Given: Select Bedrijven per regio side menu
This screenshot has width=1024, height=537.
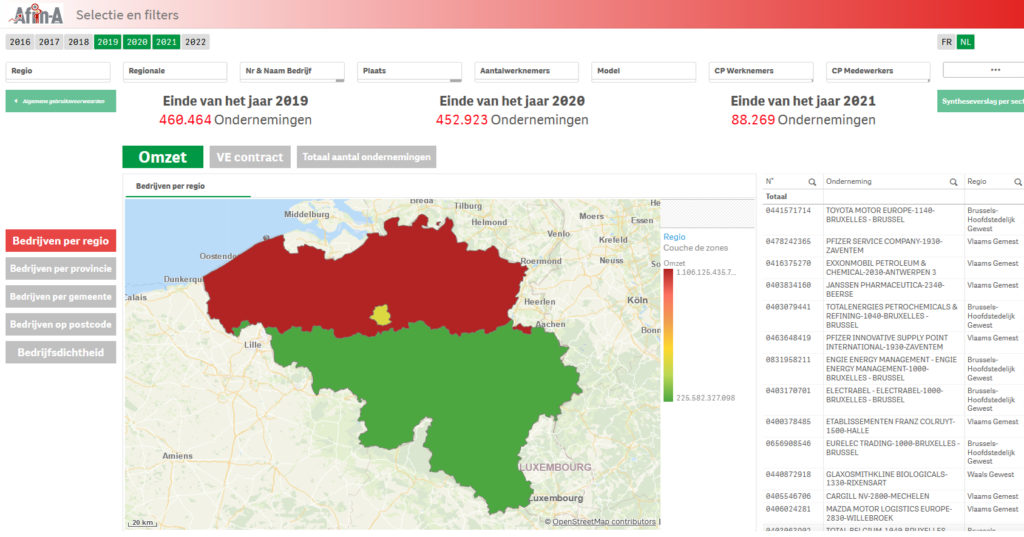Looking at the screenshot, I should pyautogui.click(x=61, y=240).
